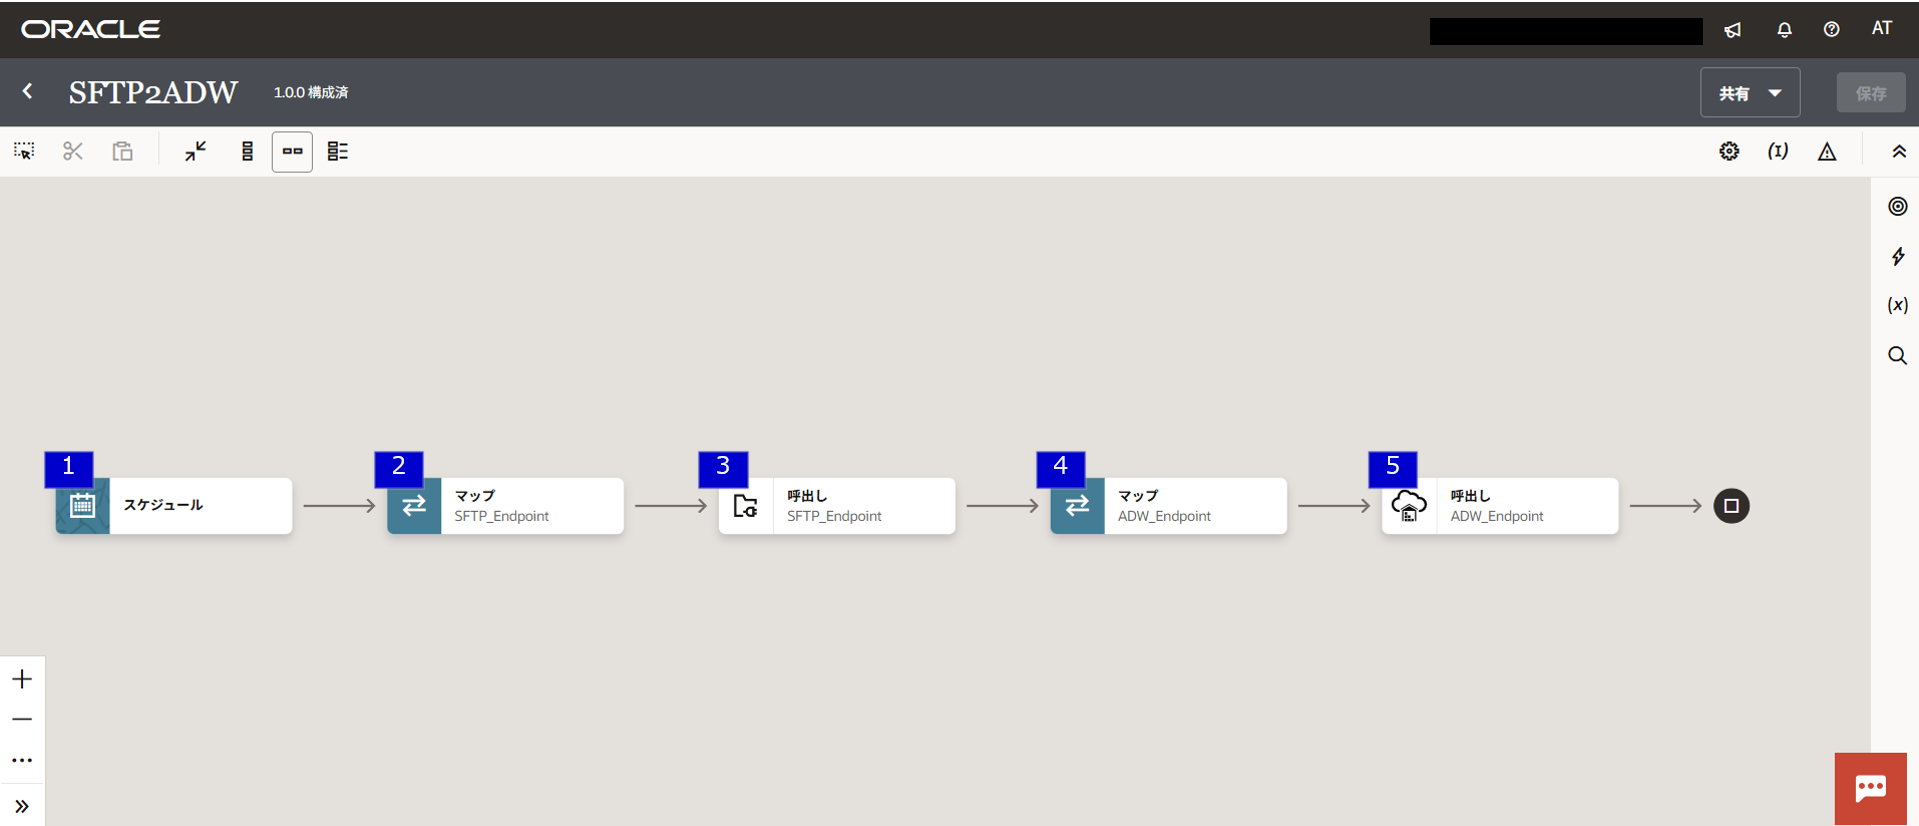The image size is (1919, 826).
Task: Open more canvas options ellipsis
Action: (x=22, y=760)
